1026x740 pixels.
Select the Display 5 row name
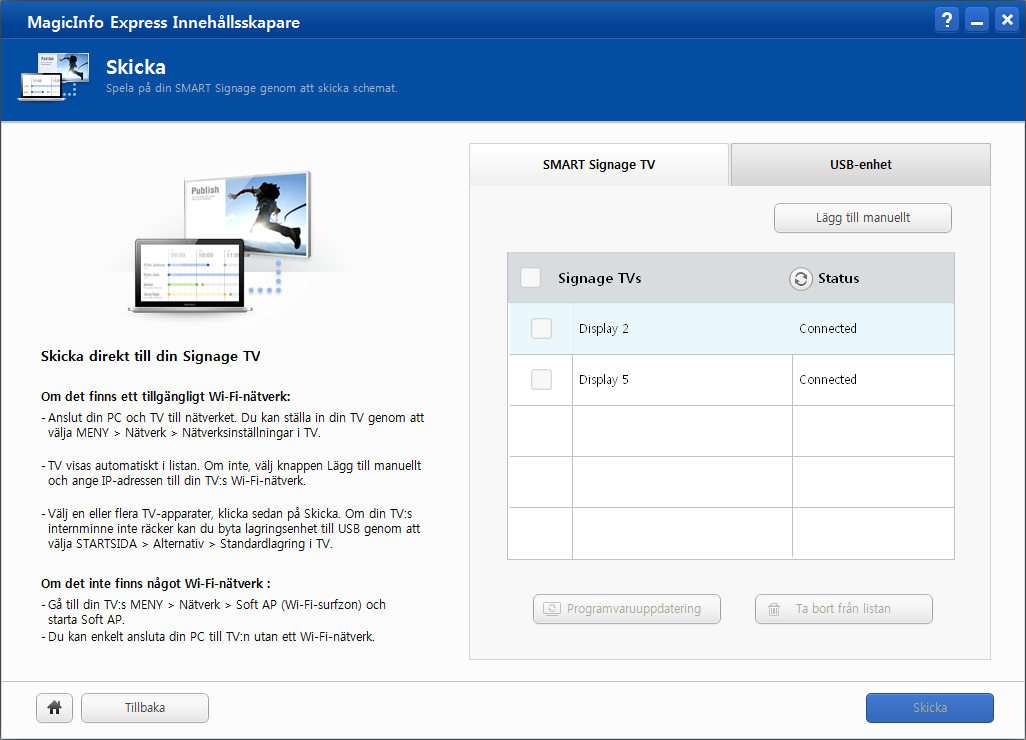pos(603,379)
